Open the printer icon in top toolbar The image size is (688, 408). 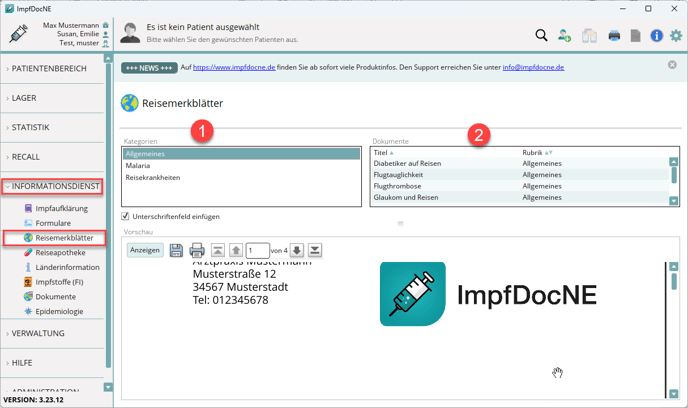(614, 36)
